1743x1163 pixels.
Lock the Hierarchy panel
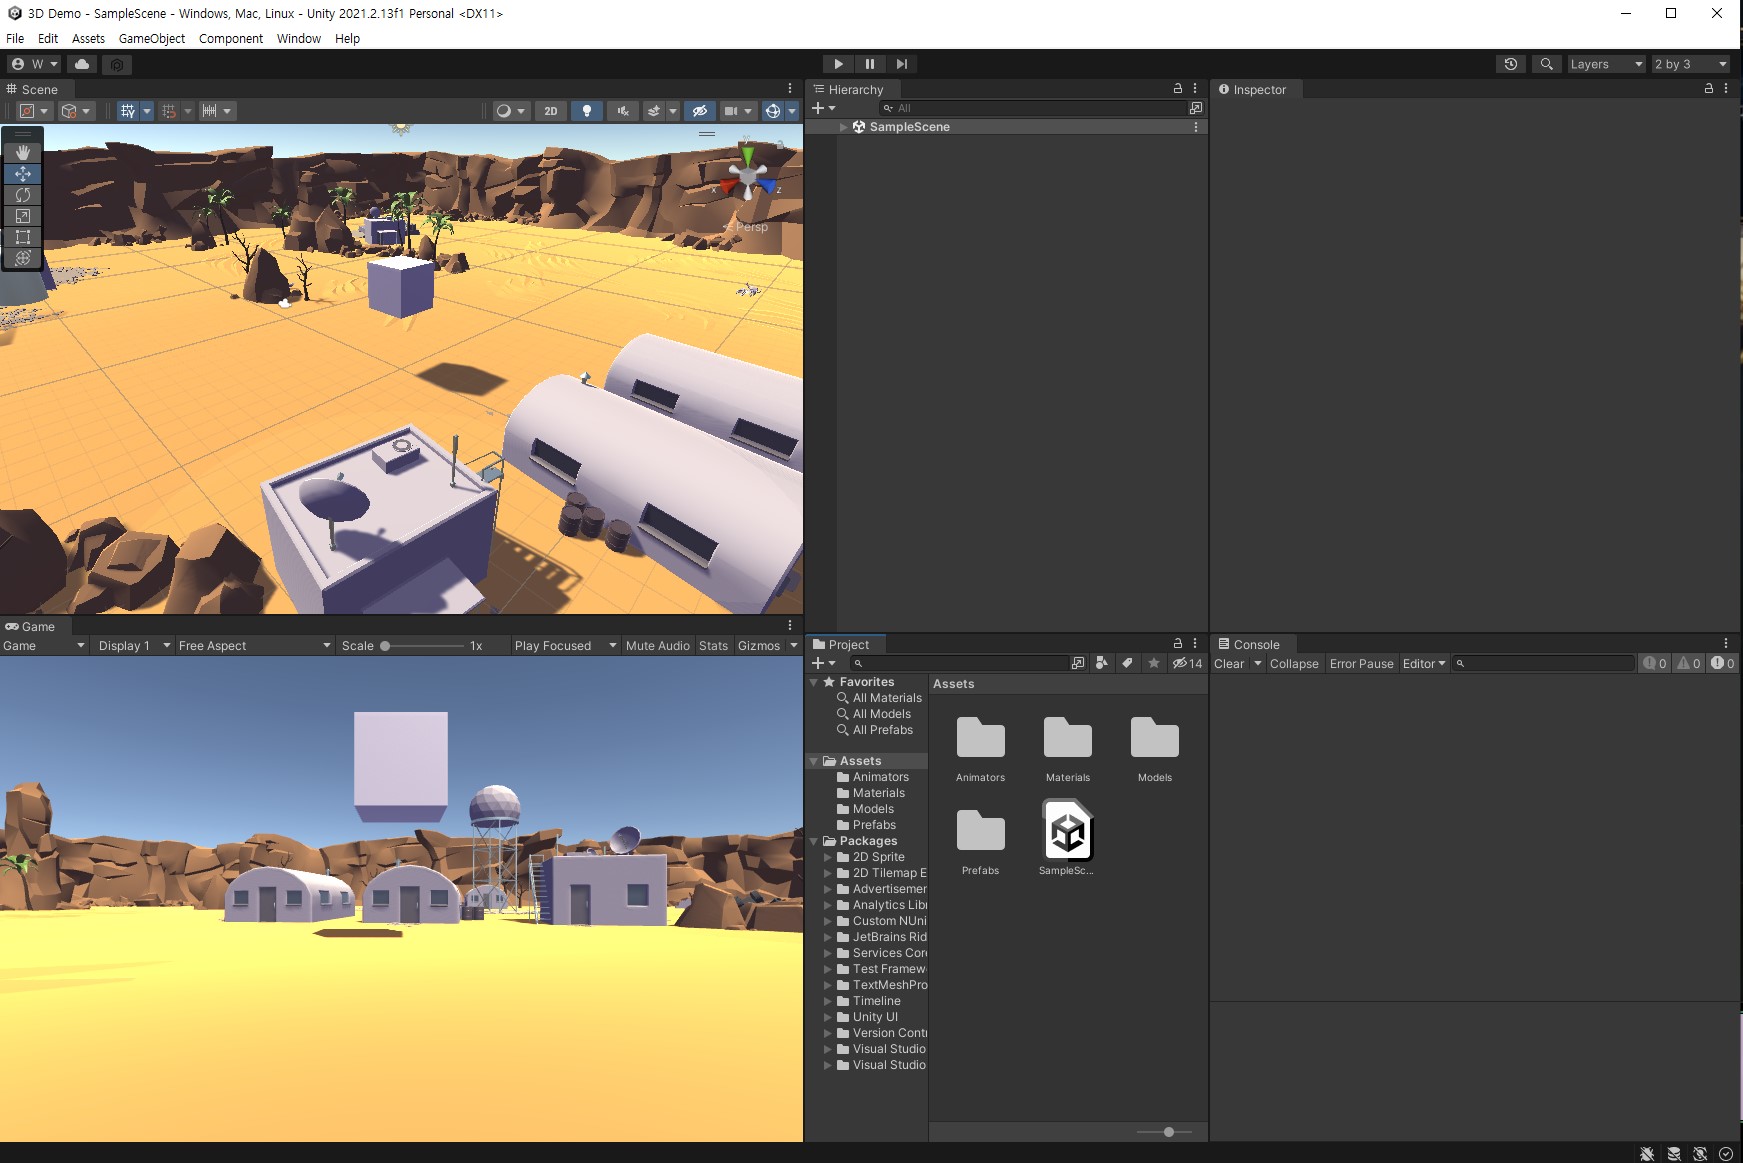coord(1178,88)
